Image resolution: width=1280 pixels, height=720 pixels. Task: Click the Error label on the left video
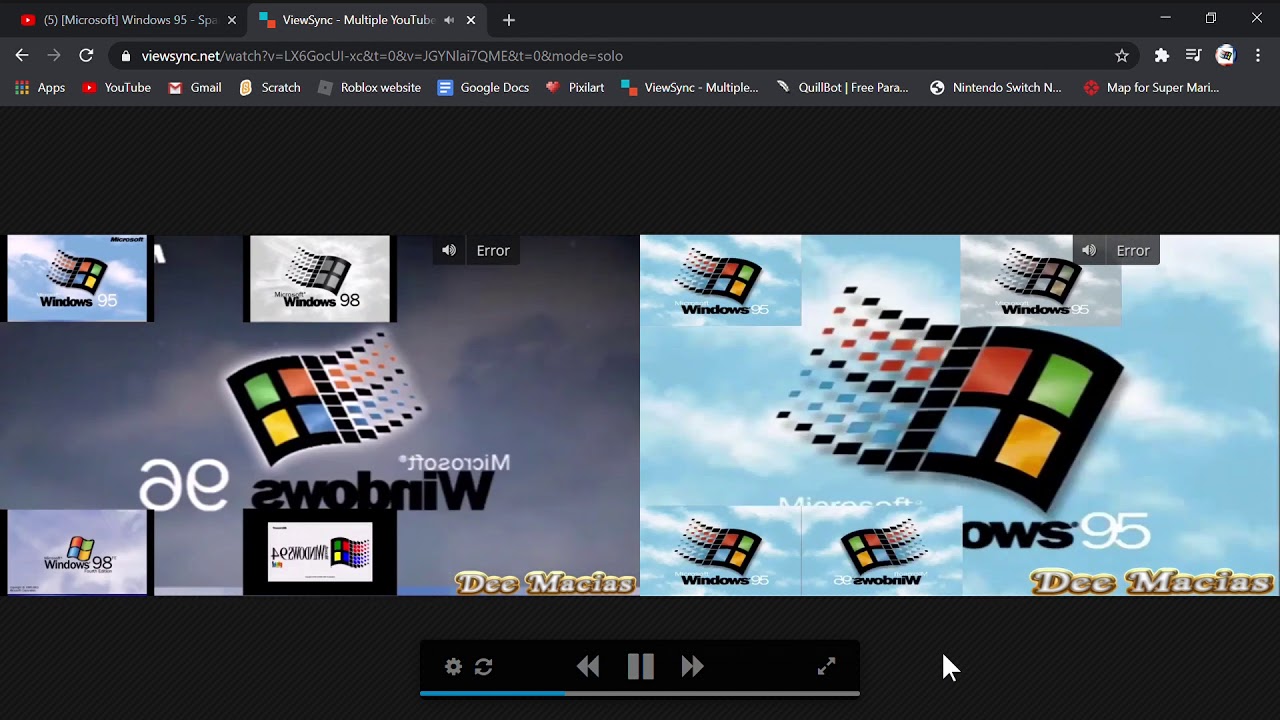point(493,251)
